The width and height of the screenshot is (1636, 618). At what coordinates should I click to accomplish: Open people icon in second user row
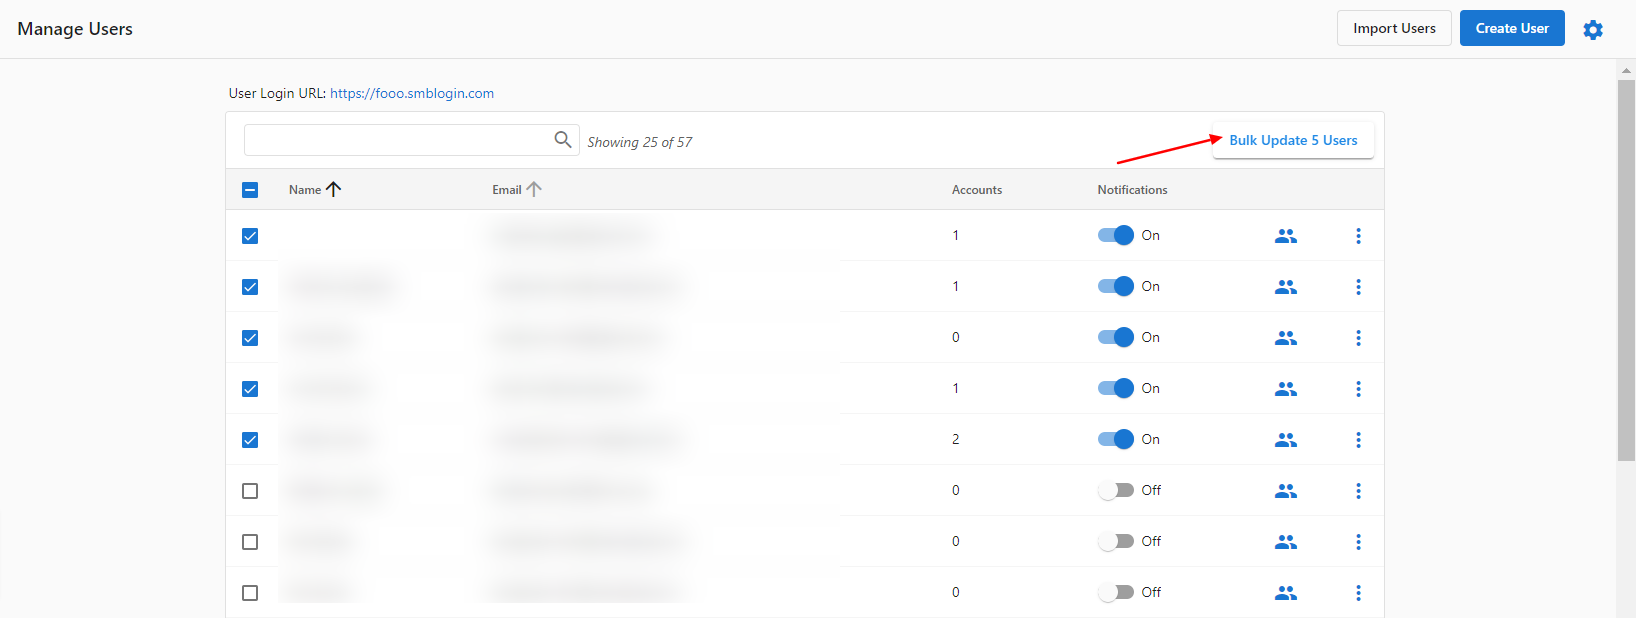(x=1286, y=287)
